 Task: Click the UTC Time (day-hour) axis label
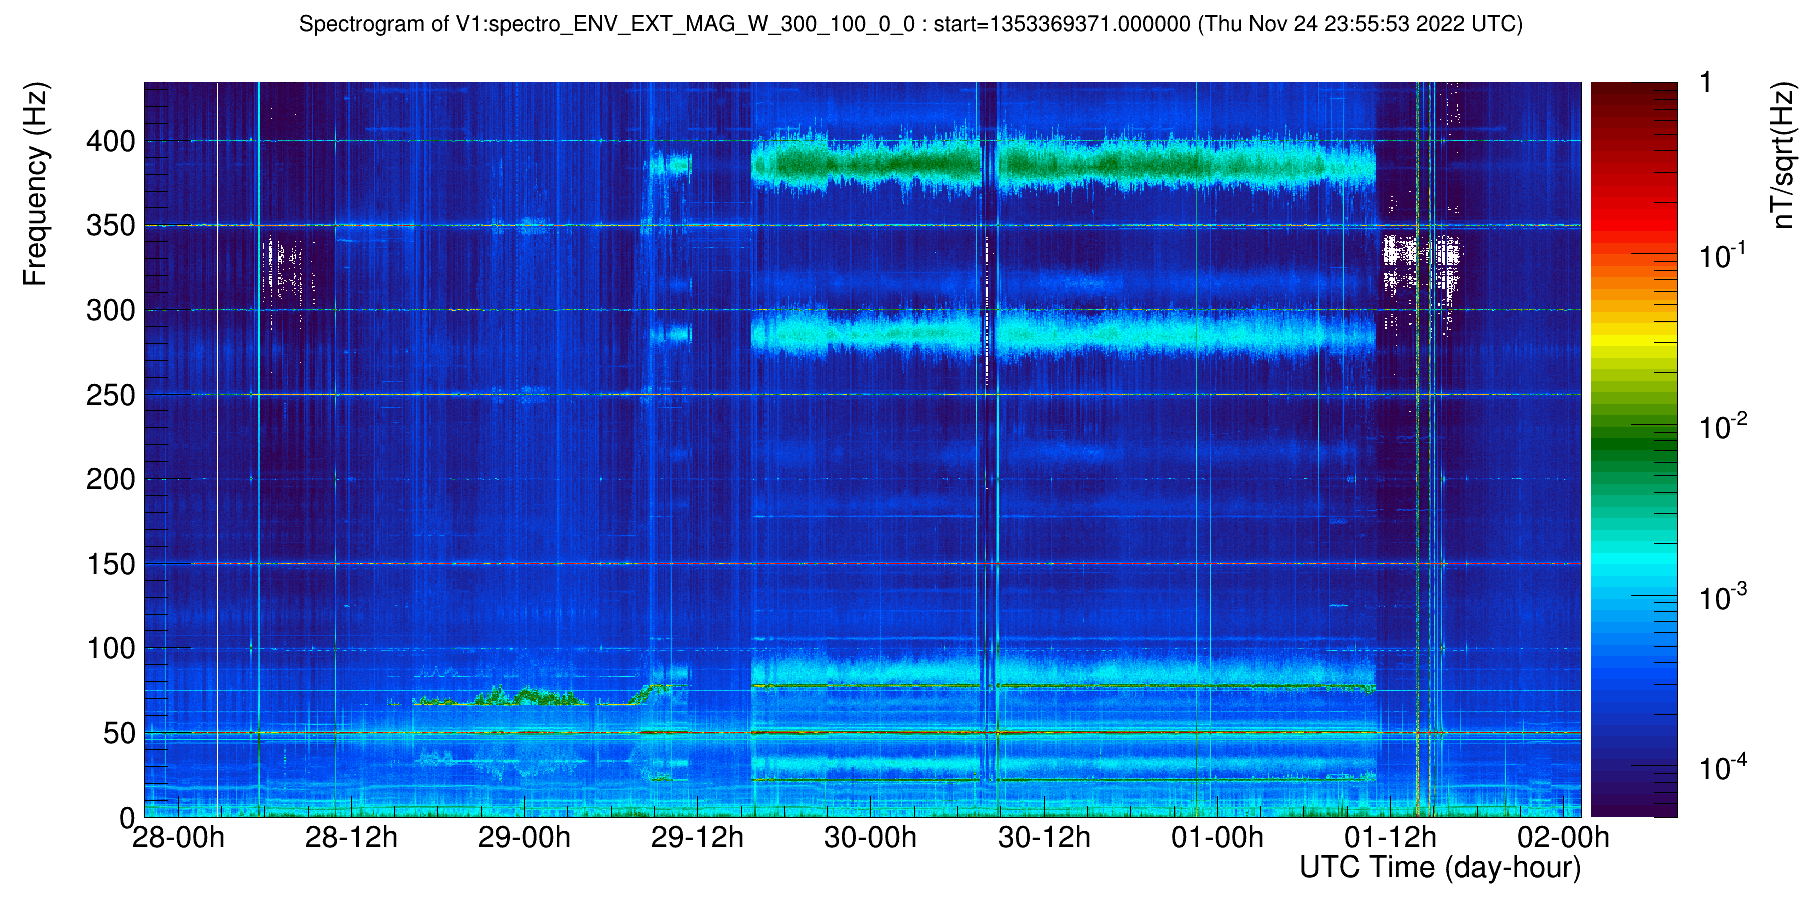click(x=1440, y=868)
